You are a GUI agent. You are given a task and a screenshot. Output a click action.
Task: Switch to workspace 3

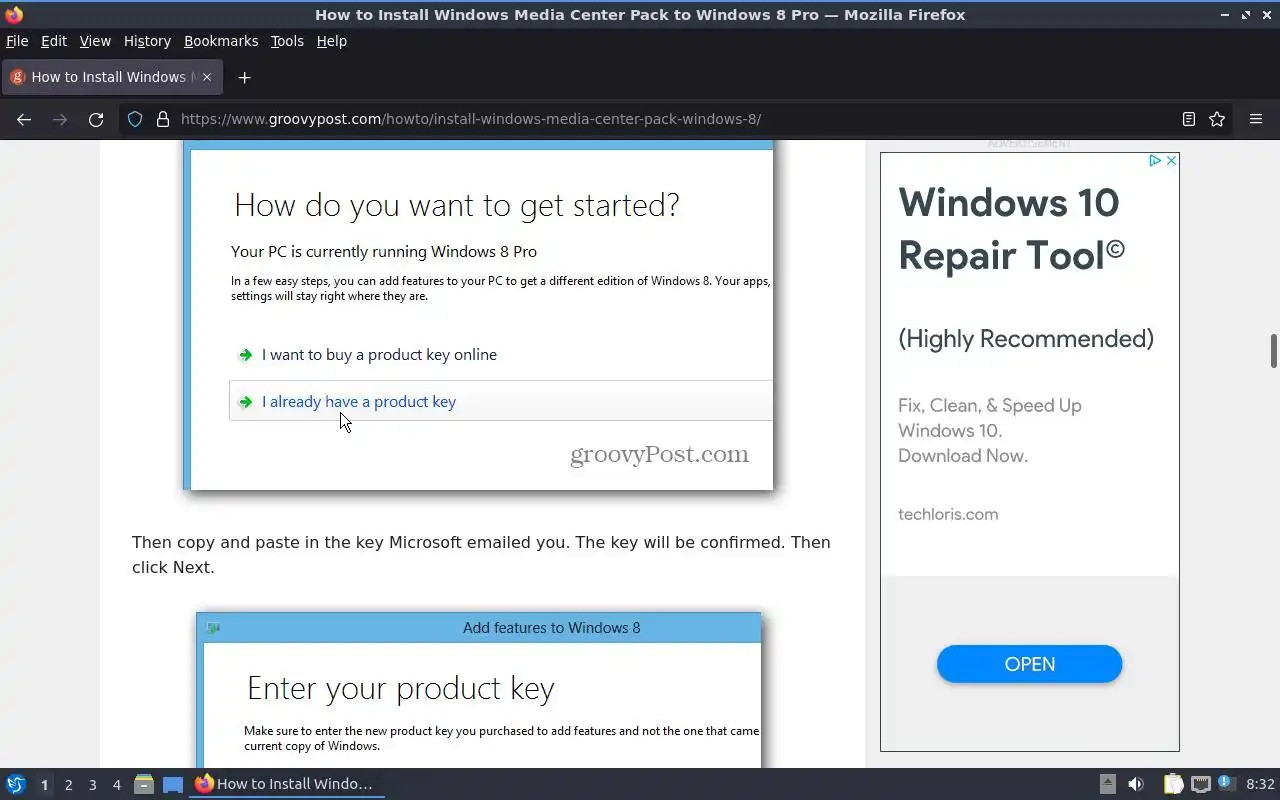pyautogui.click(x=92, y=785)
